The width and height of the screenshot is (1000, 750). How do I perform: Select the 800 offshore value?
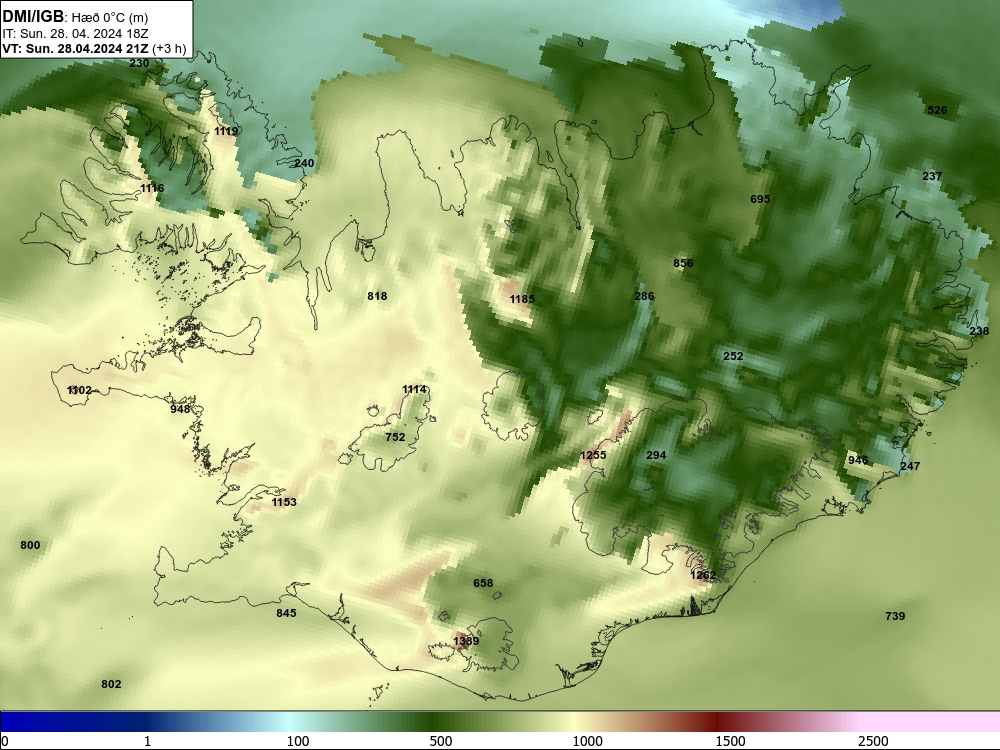30,545
